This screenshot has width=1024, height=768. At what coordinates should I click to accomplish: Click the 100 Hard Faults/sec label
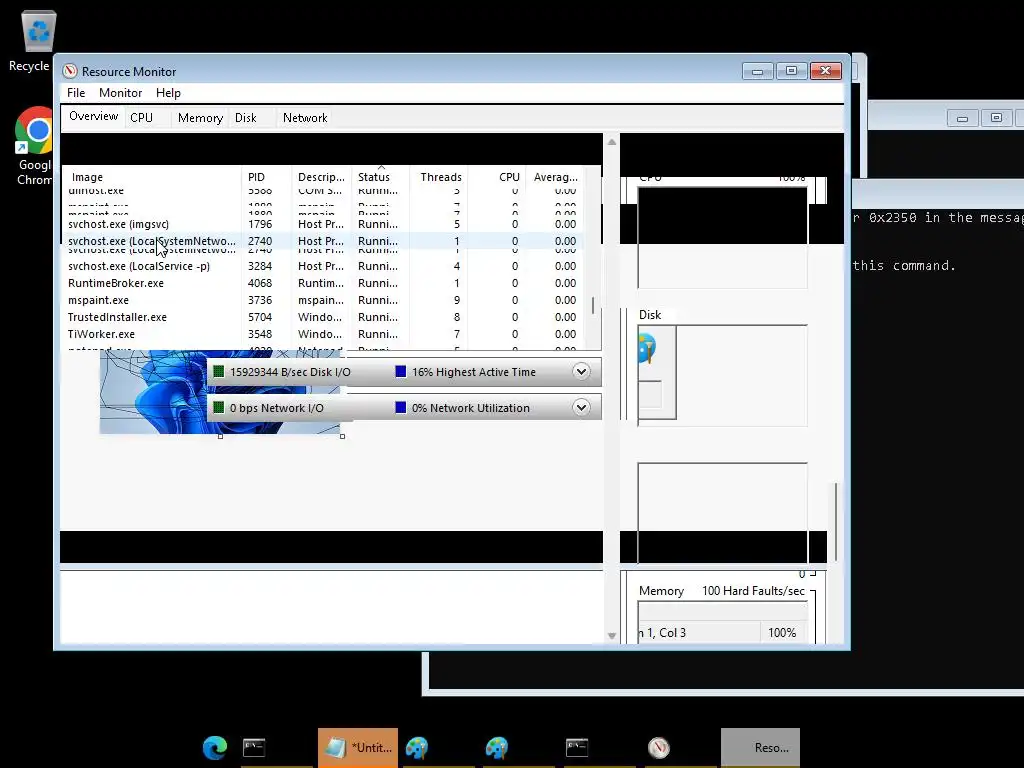tap(753, 590)
